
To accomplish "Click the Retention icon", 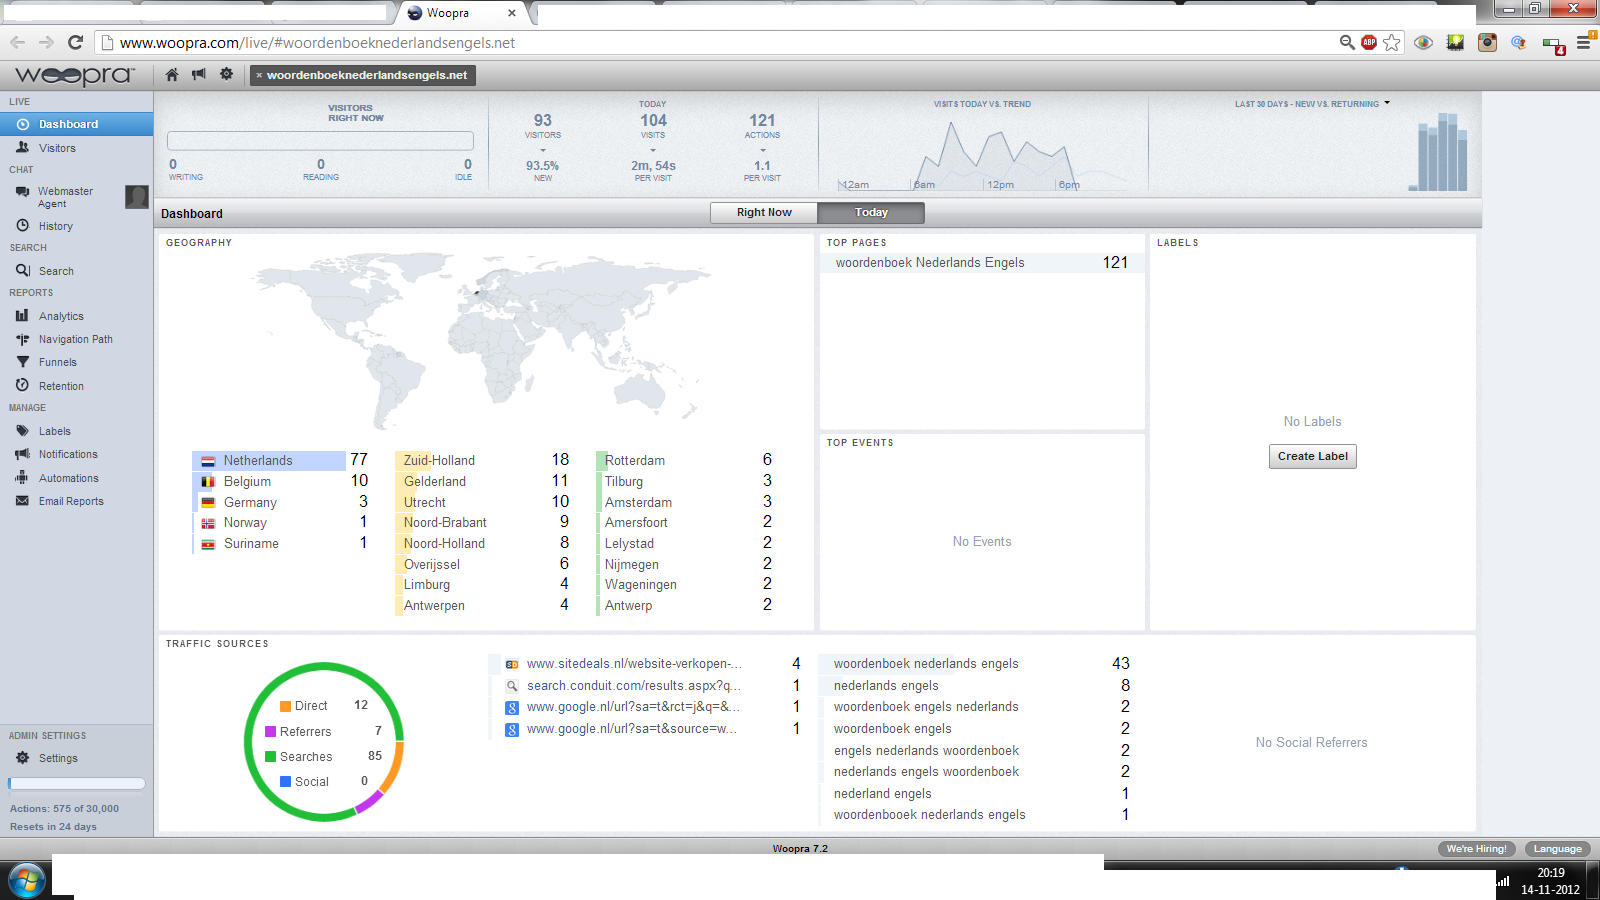I will coord(22,385).
